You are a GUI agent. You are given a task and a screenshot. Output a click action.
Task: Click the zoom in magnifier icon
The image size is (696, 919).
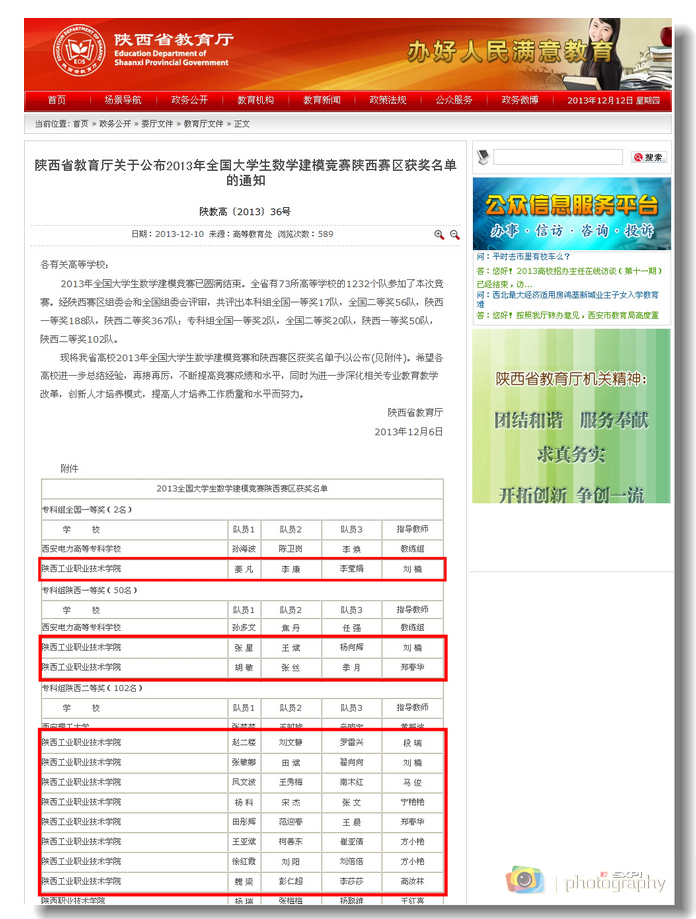pos(438,234)
